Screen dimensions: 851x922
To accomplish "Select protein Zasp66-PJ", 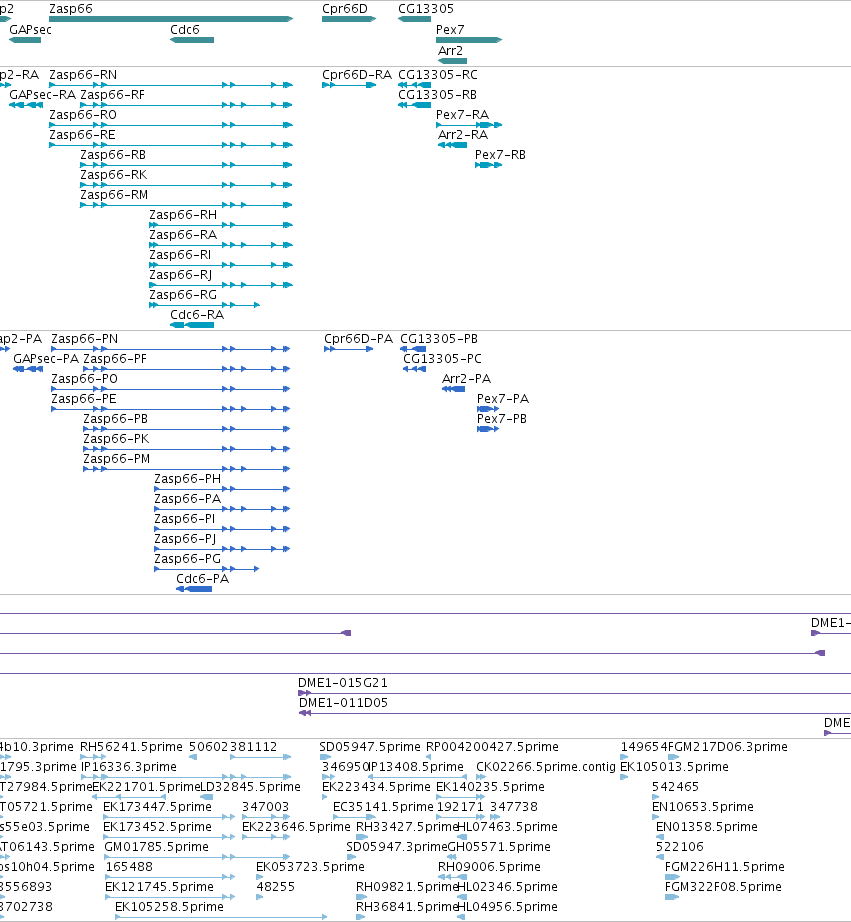I will 185,539.
